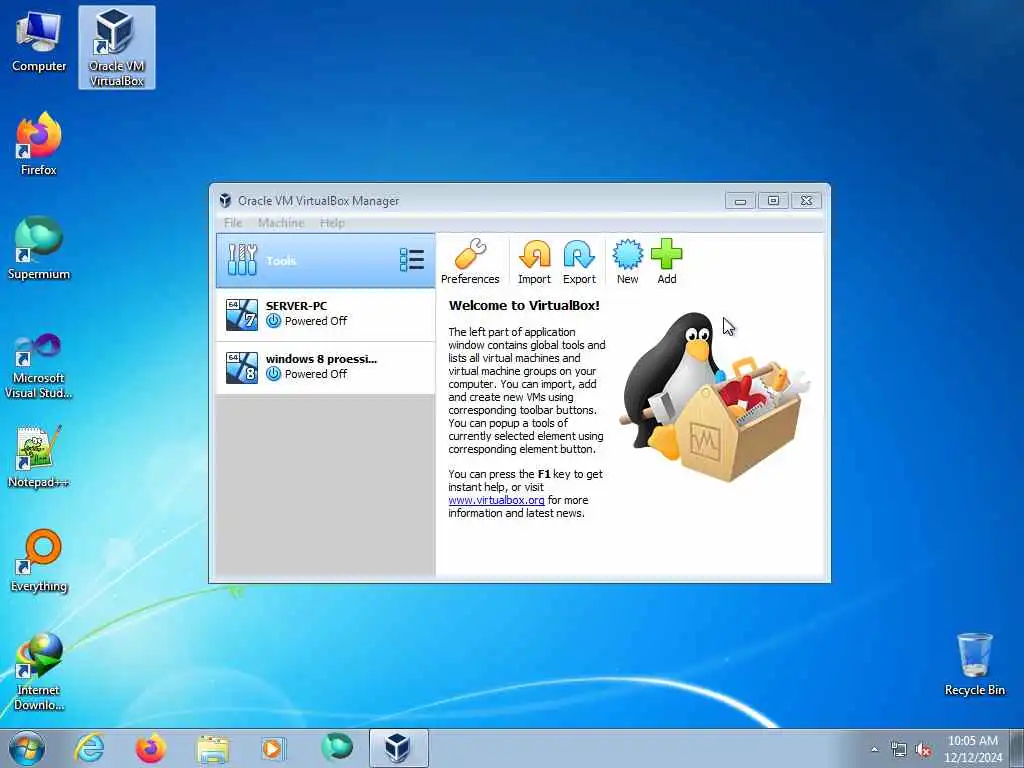Click the network tray icon

tap(899, 750)
